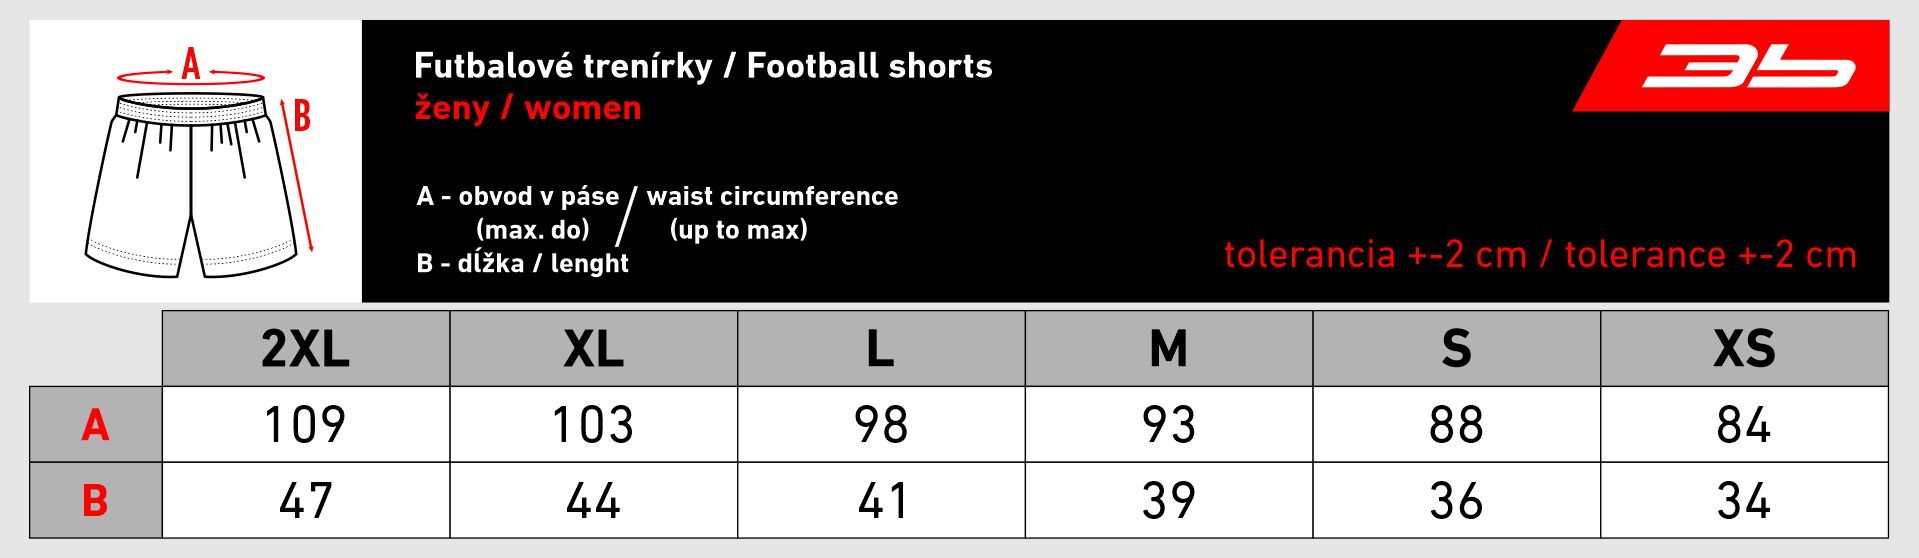
Task: Select the 93 waist value under M
Action: (1168, 425)
